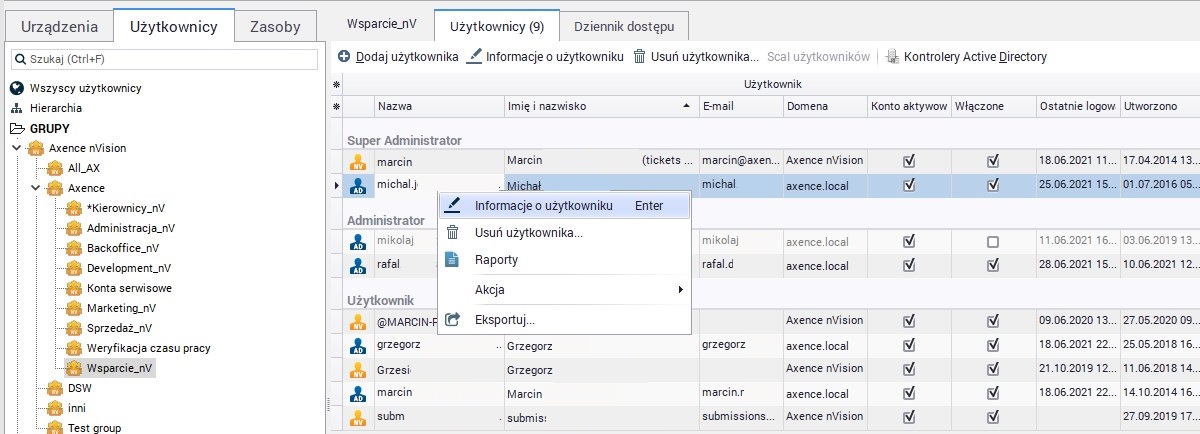Viewport: 1200px width, 434px height.
Task: Click the pencil icon for user information in toolbar
Action: tap(475, 57)
